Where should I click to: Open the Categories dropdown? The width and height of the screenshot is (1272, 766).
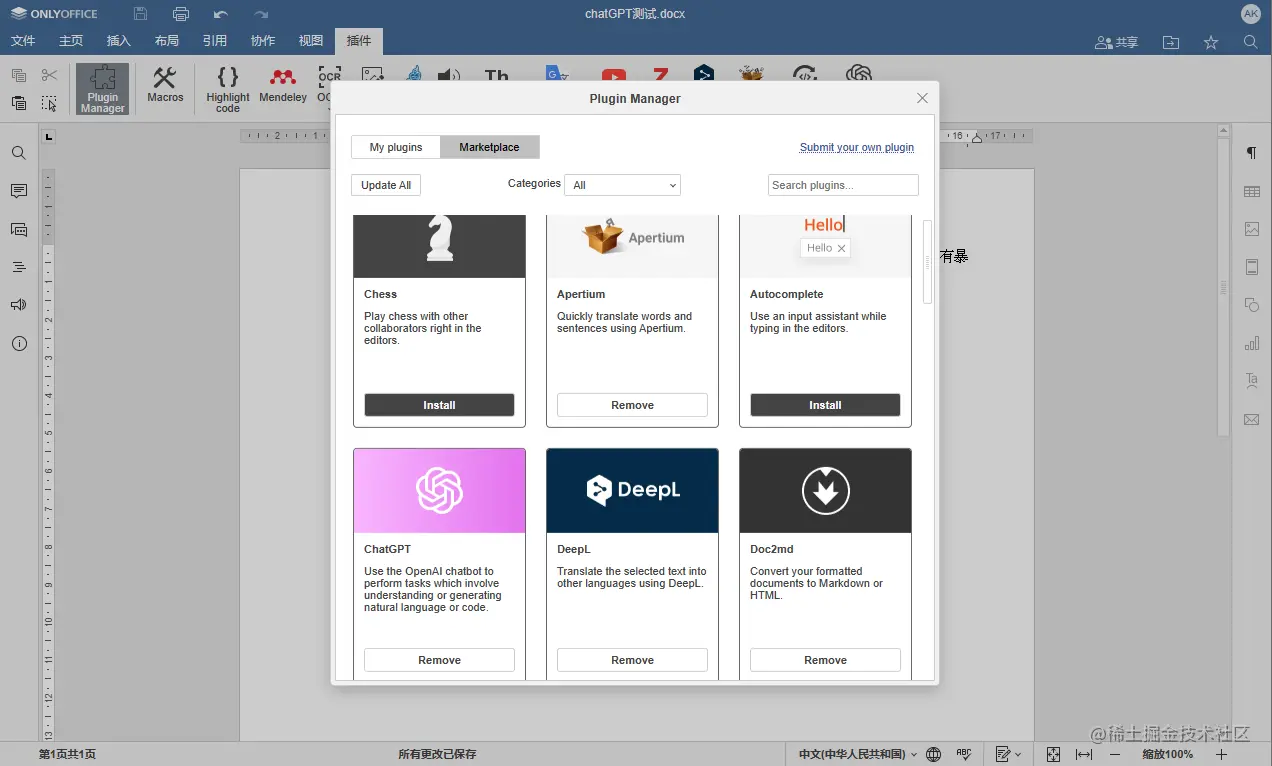622,184
